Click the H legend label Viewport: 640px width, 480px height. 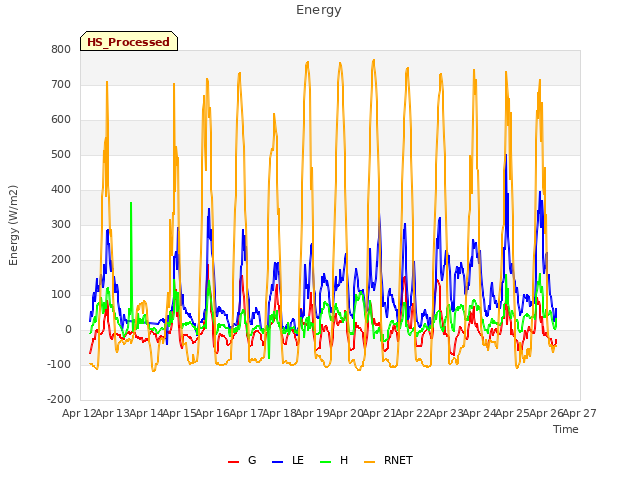tap(344, 460)
